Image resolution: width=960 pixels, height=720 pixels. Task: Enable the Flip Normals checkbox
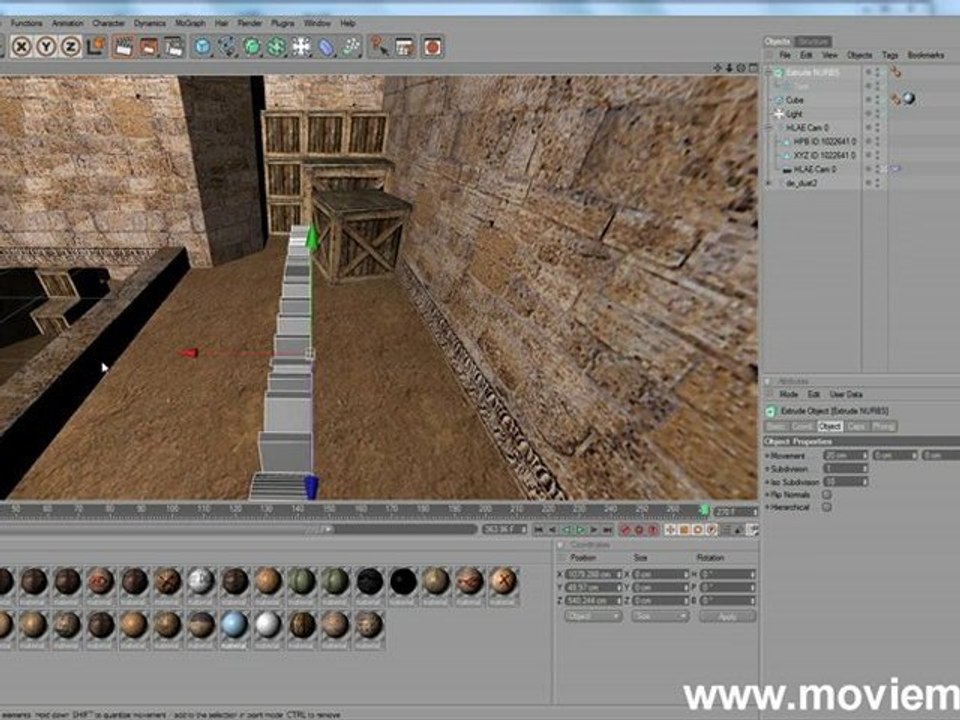pos(827,494)
